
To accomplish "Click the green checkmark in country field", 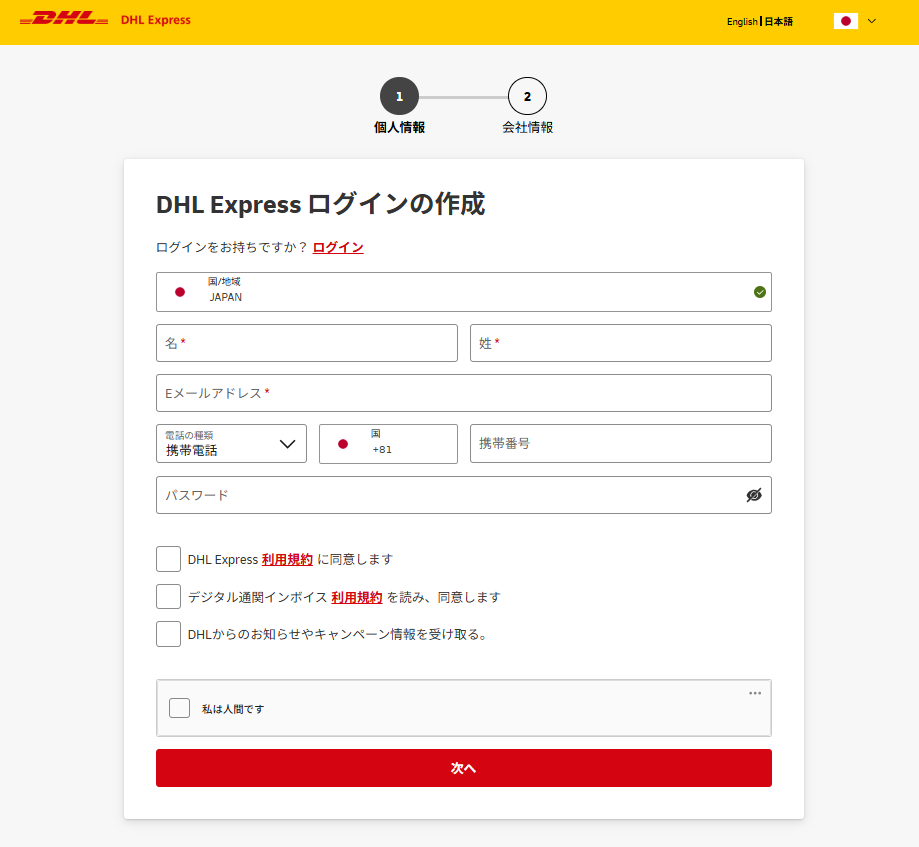I will pos(760,292).
